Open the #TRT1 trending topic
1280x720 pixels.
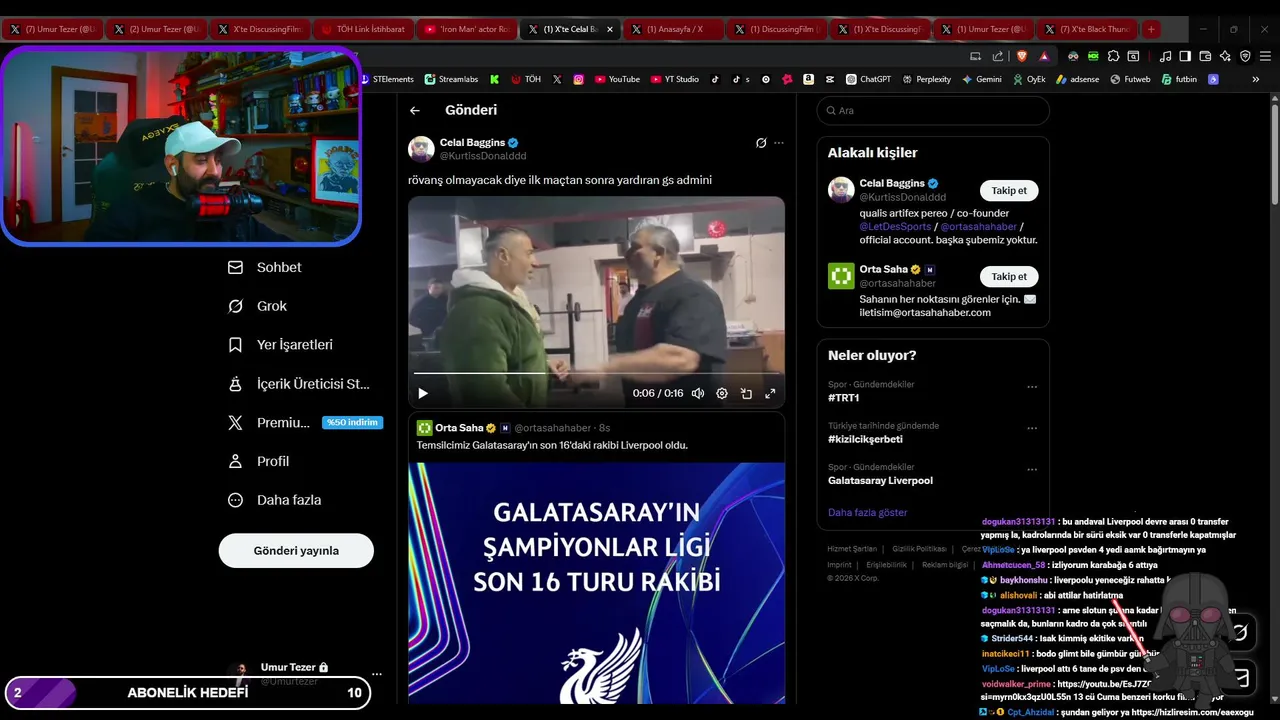pos(844,398)
